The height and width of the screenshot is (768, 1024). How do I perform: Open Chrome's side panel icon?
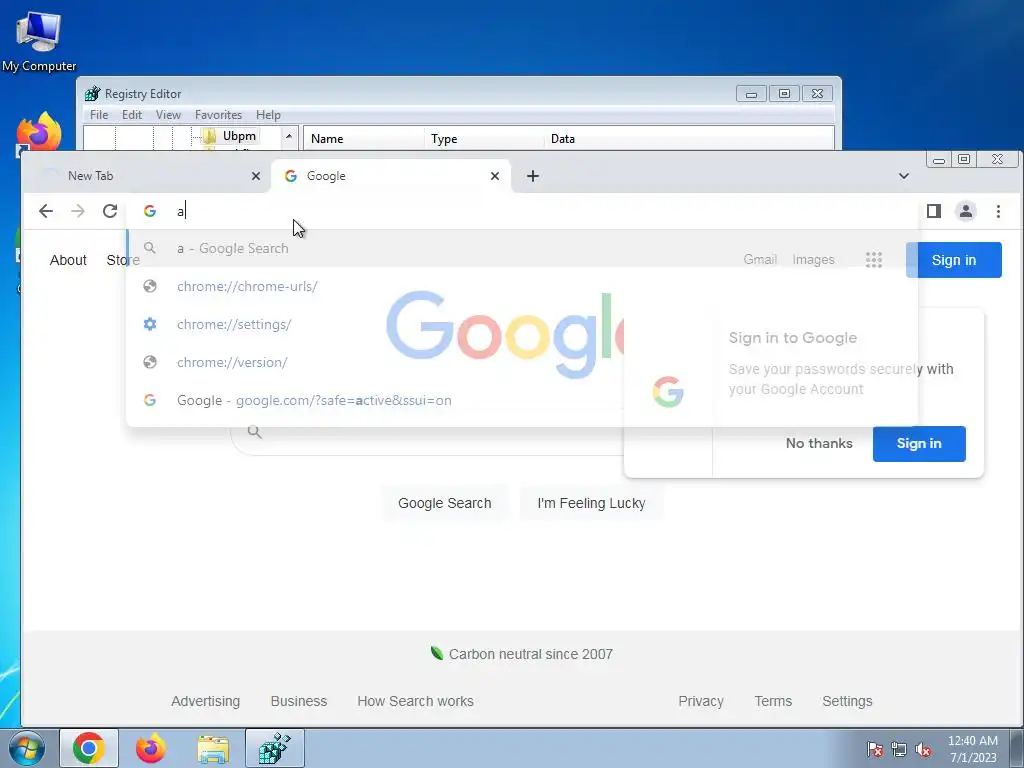click(x=933, y=211)
